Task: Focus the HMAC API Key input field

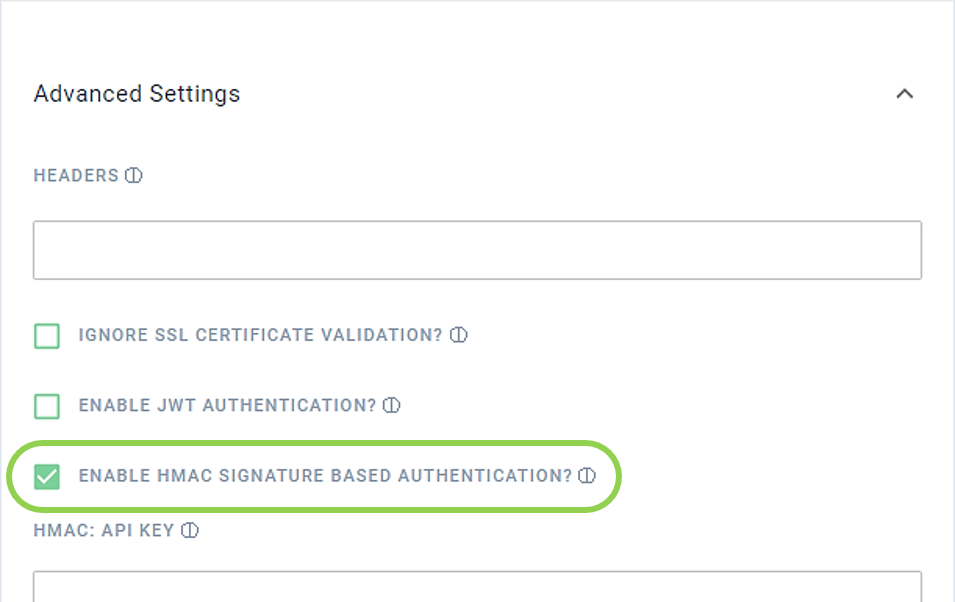Action: click(x=477, y=587)
